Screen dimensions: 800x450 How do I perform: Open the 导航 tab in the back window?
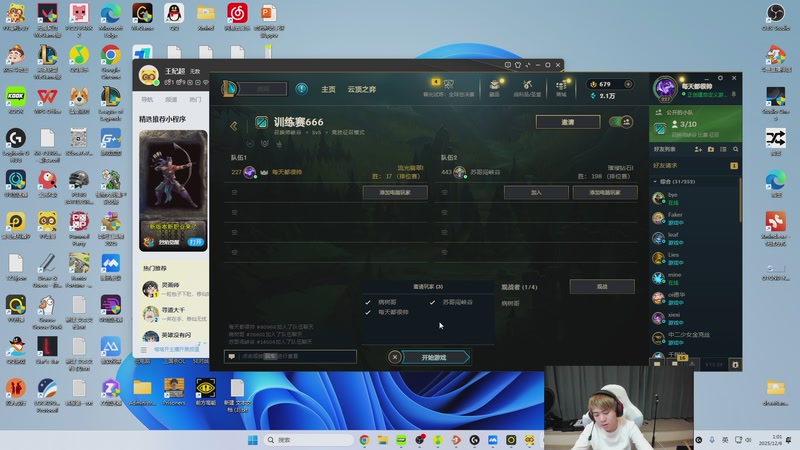[147, 99]
